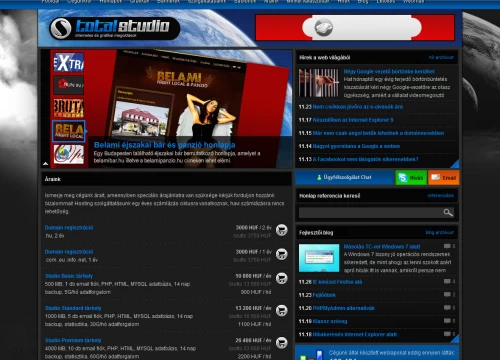Click comment icon on the 11.18 post

tap(447, 334)
